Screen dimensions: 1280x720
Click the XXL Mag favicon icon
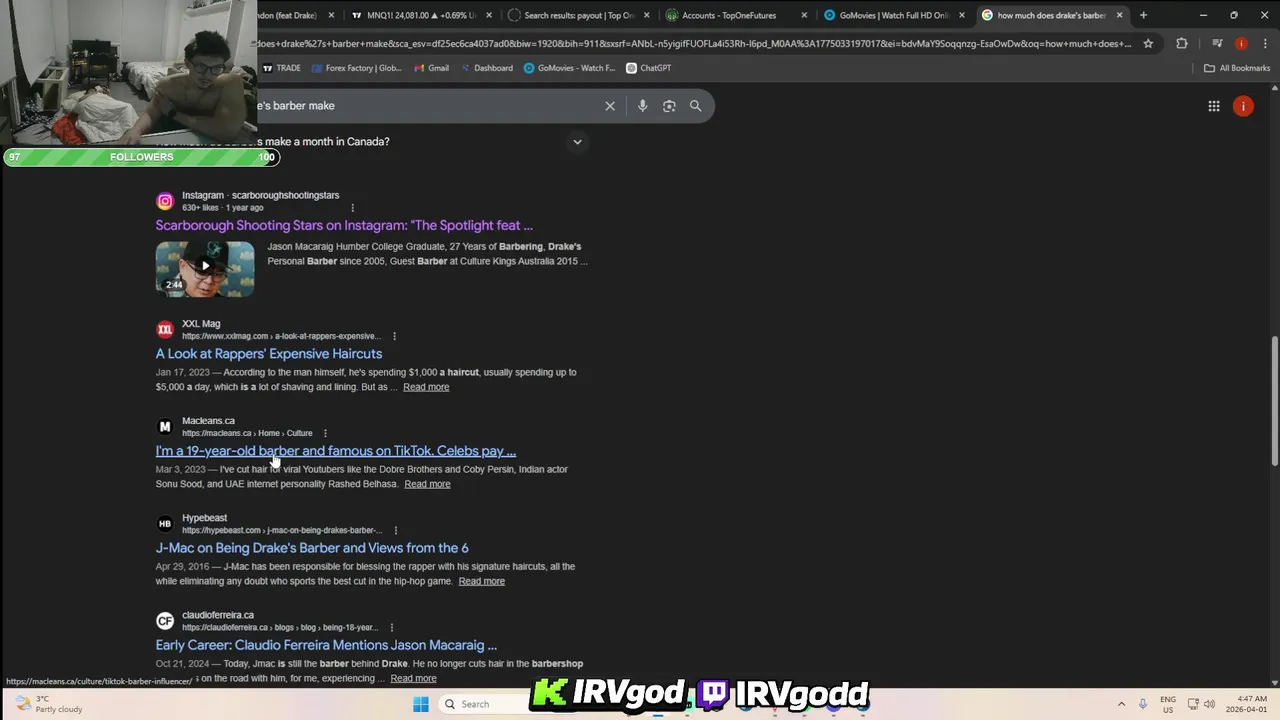click(x=165, y=329)
